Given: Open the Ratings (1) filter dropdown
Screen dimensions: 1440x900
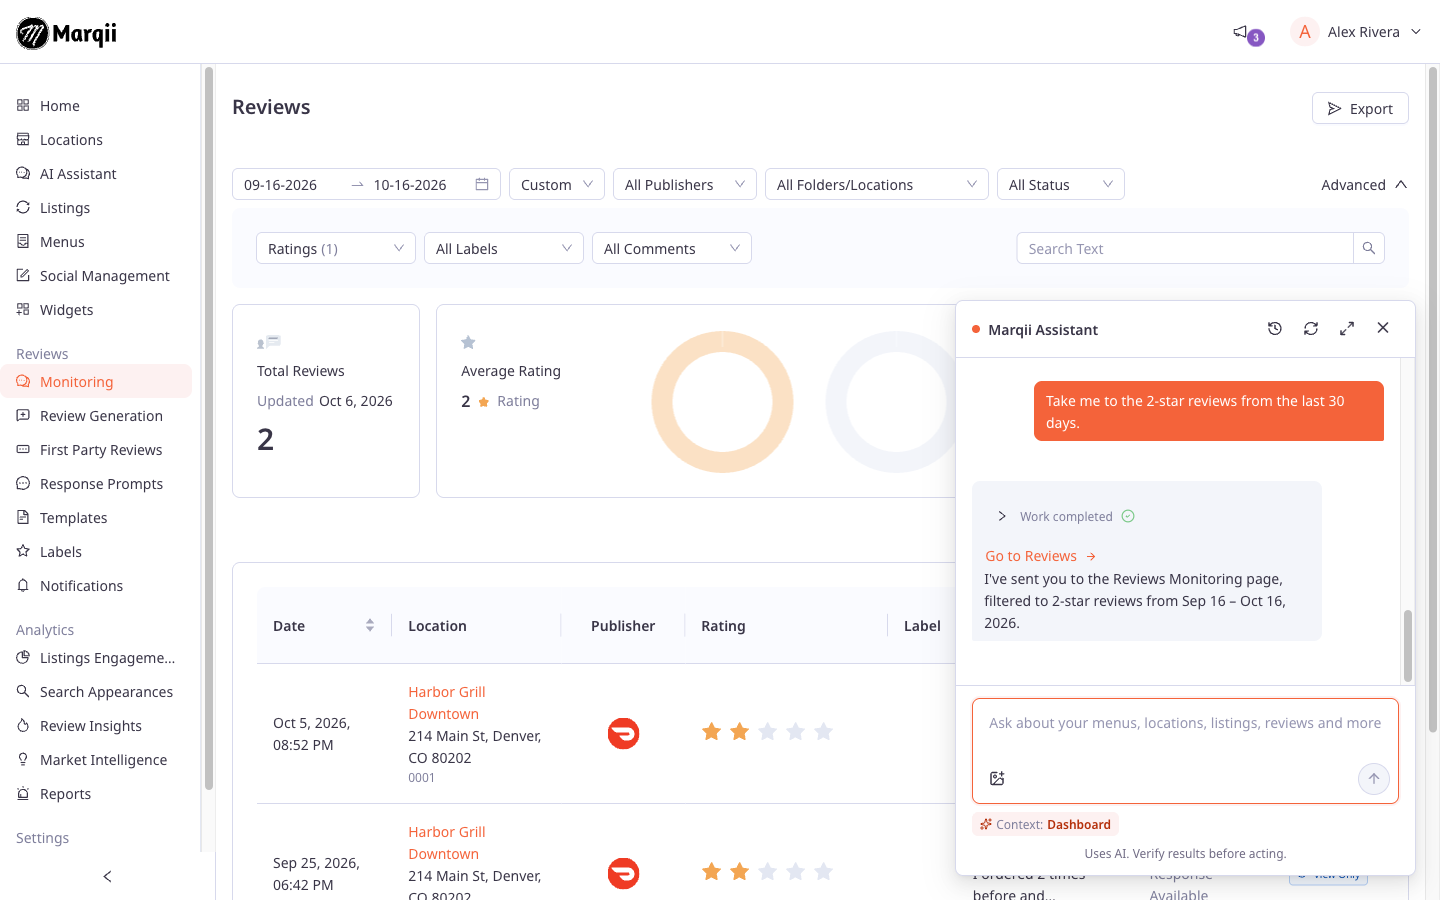Looking at the screenshot, I should click(x=336, y=248).
